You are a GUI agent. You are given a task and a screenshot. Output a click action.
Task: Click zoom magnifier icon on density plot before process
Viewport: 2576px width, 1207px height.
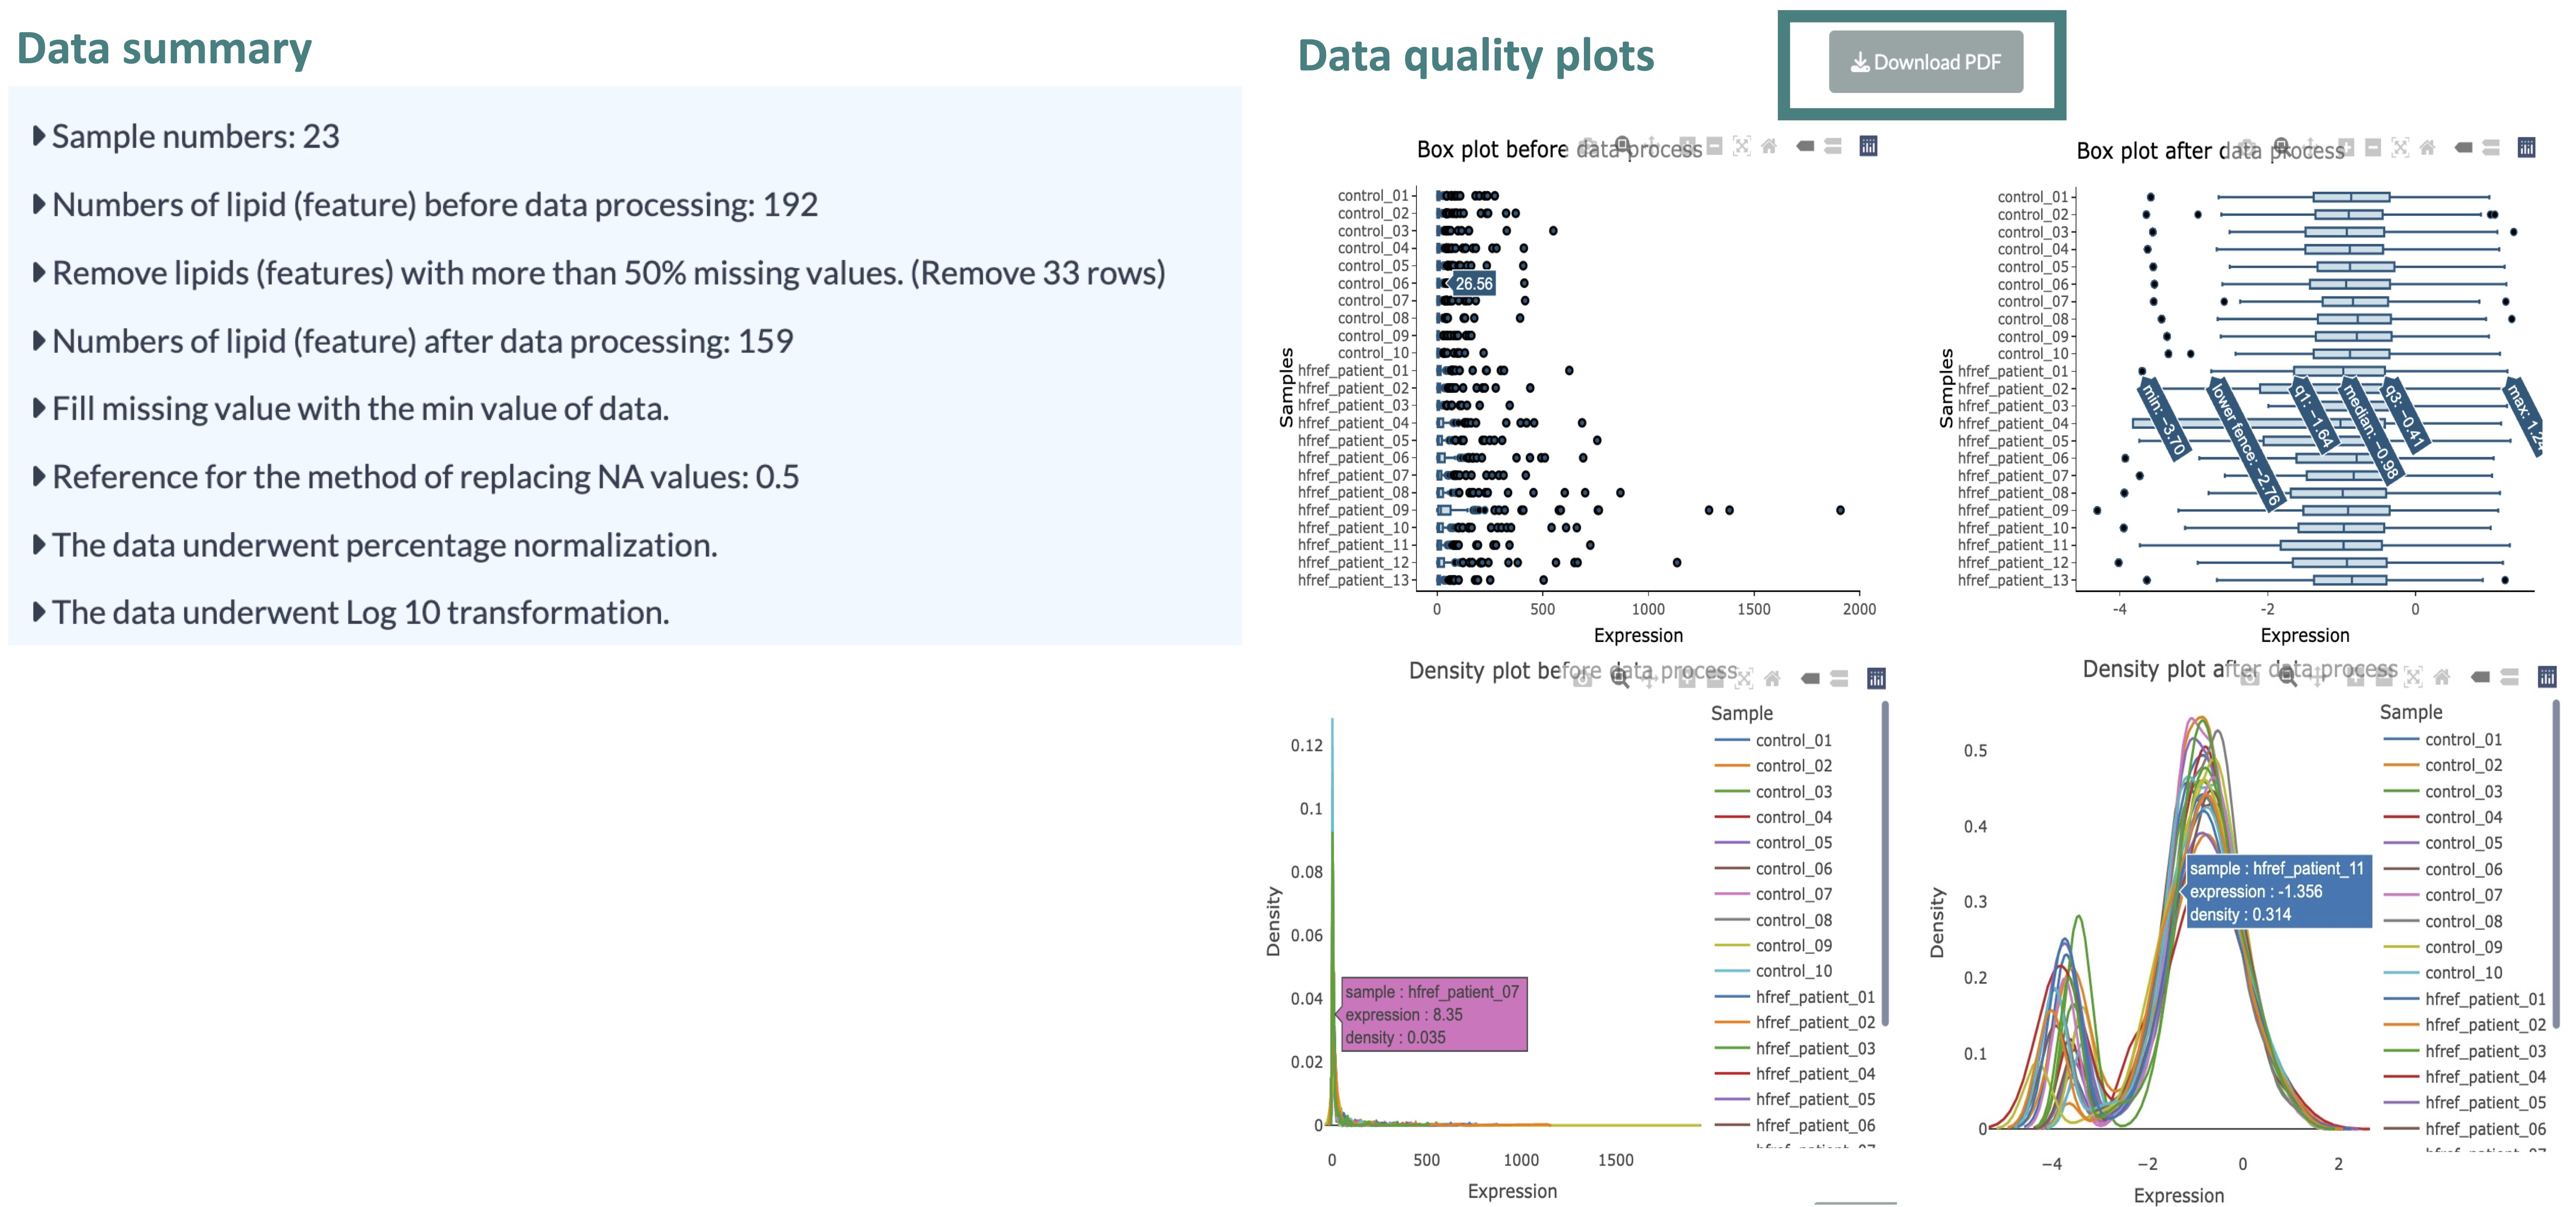click(x=1619, y=678)
